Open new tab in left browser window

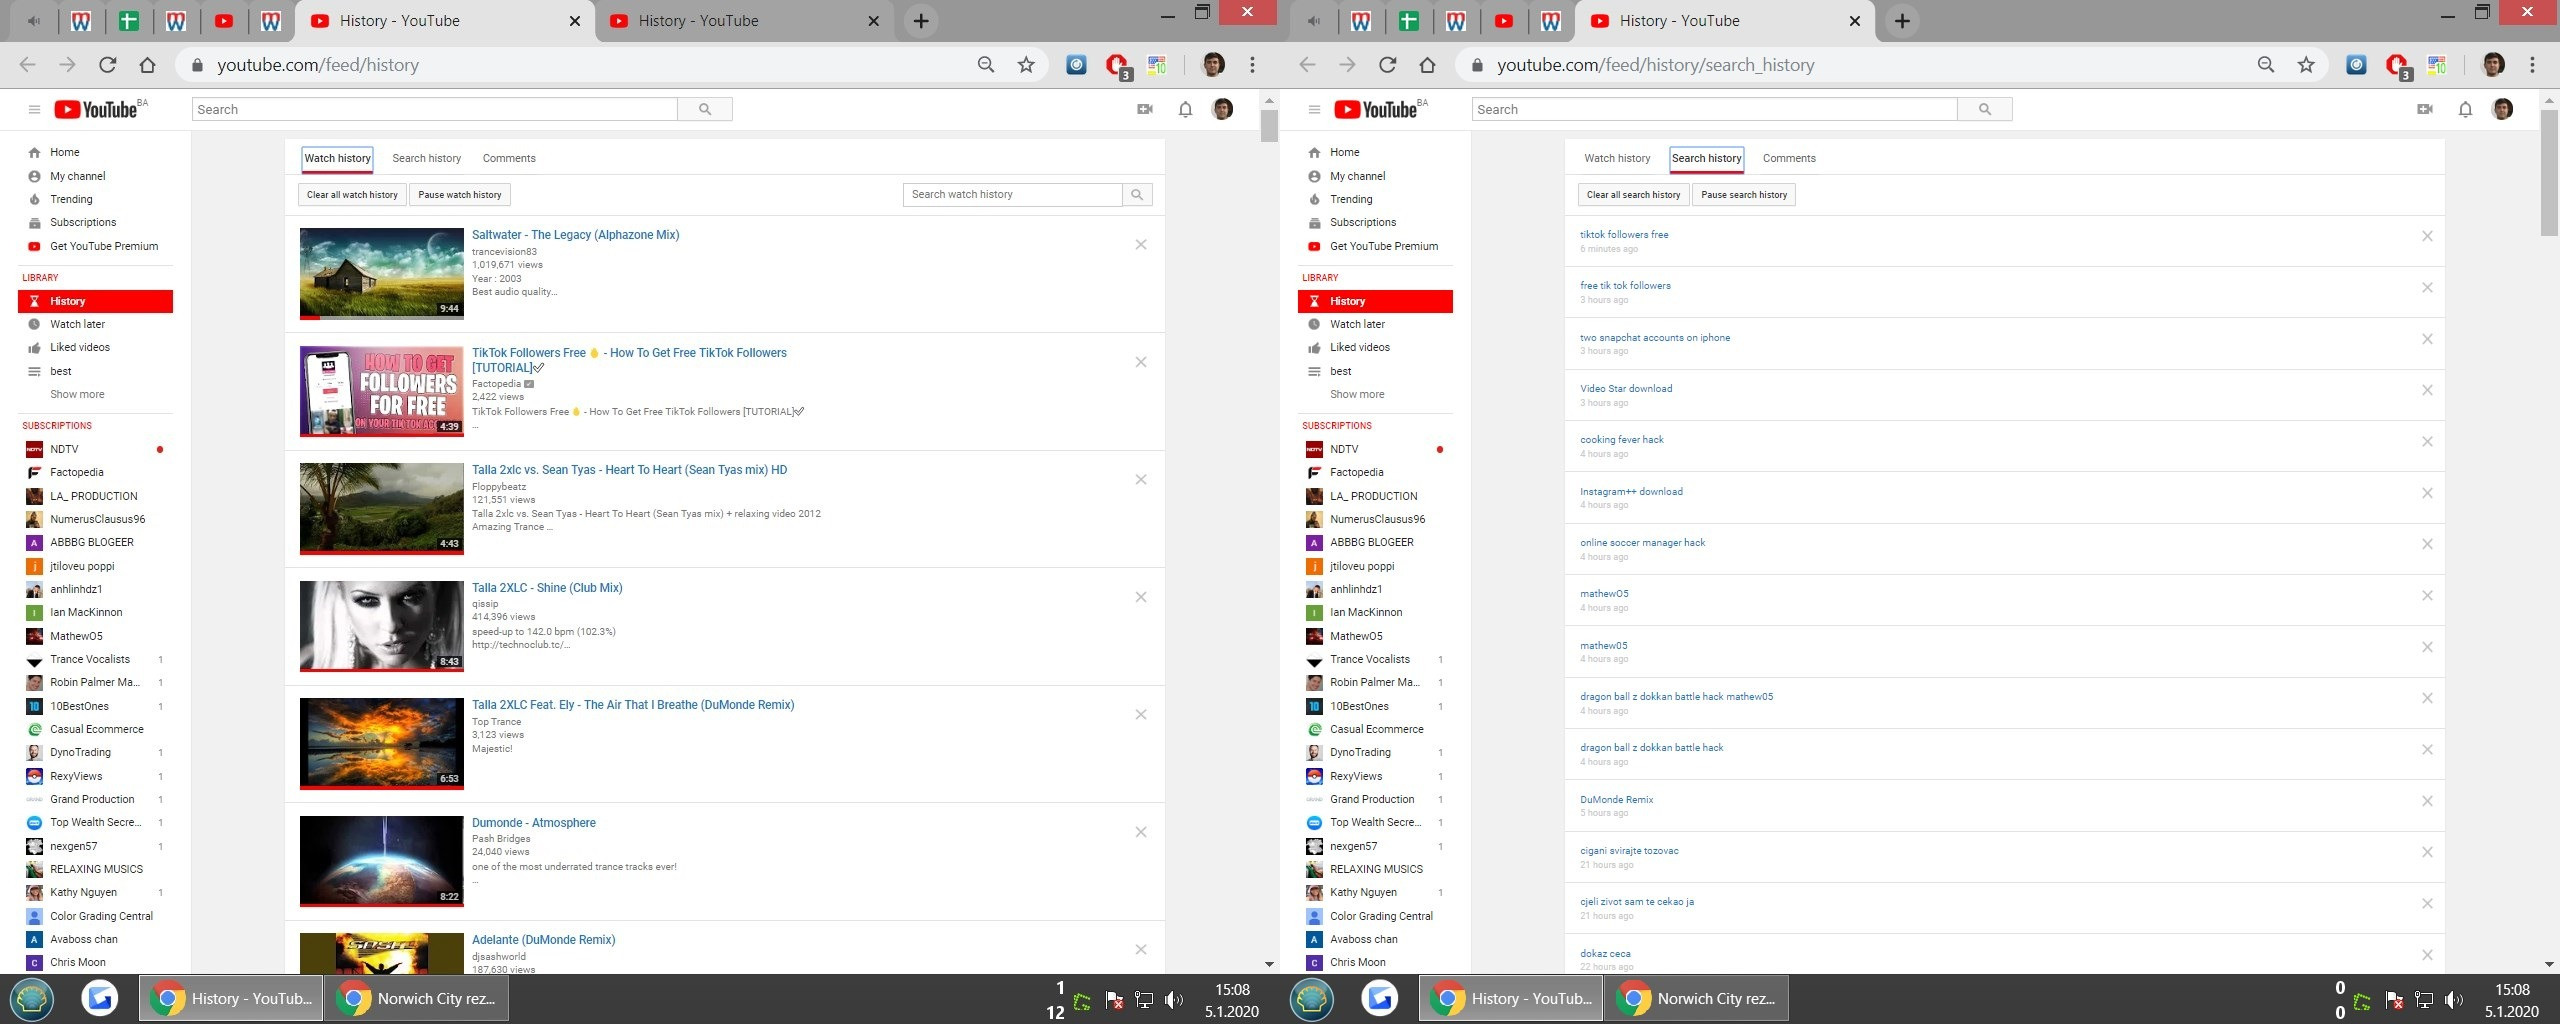(x=921, y=21)
